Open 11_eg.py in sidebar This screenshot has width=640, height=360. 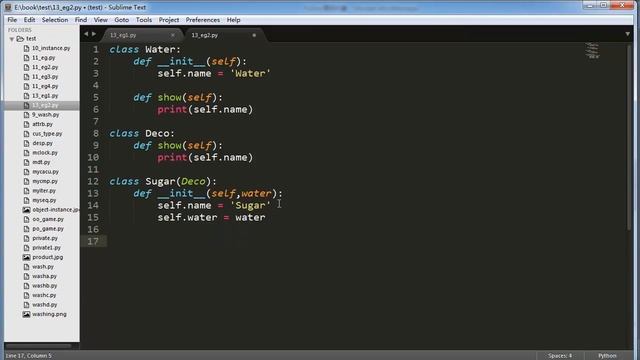(43, 58)
